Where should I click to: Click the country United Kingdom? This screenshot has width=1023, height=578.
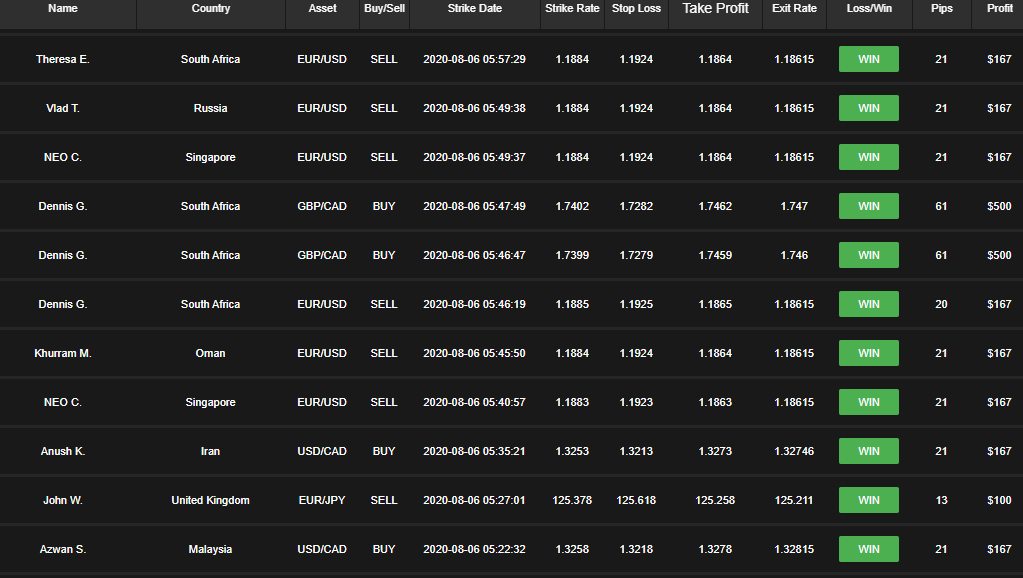210,500
